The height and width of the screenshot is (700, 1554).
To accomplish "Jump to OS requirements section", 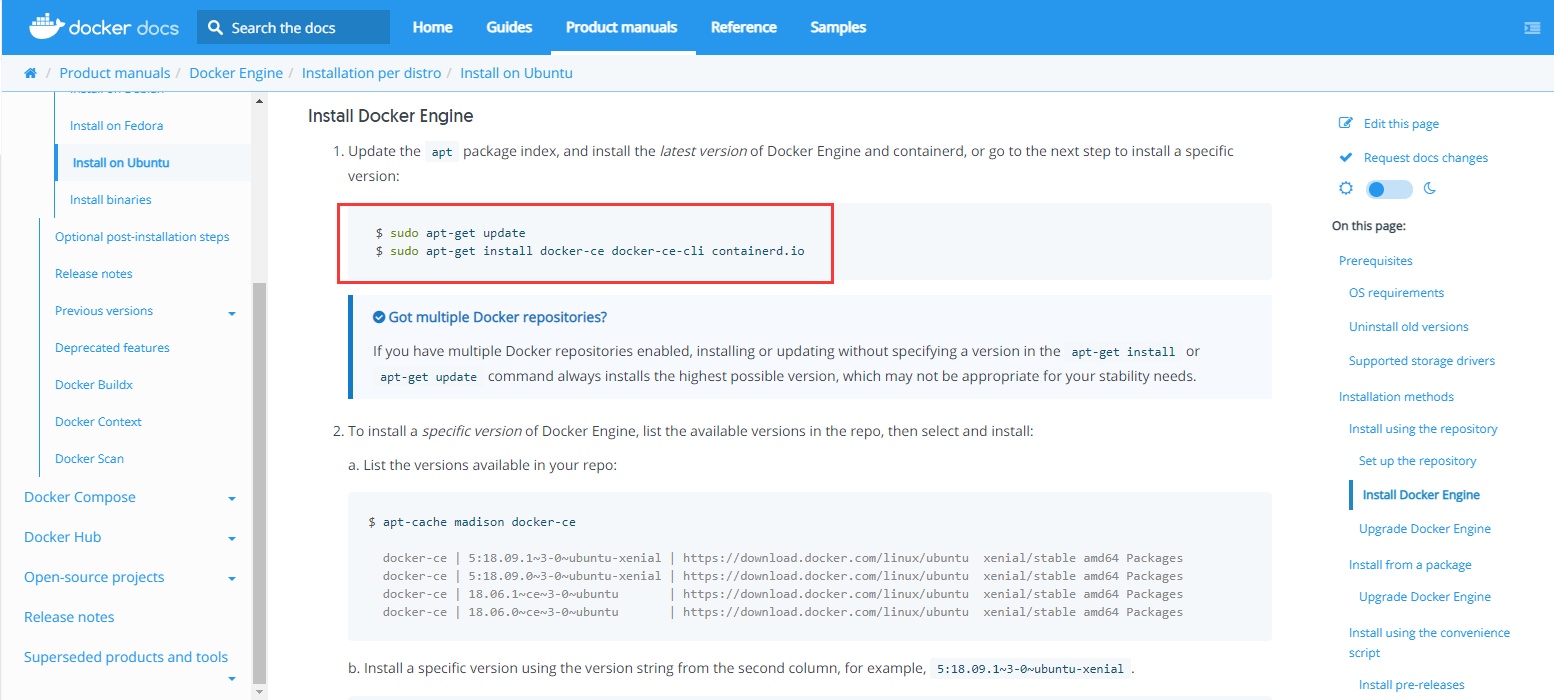I will click(x=1396, y=293).
